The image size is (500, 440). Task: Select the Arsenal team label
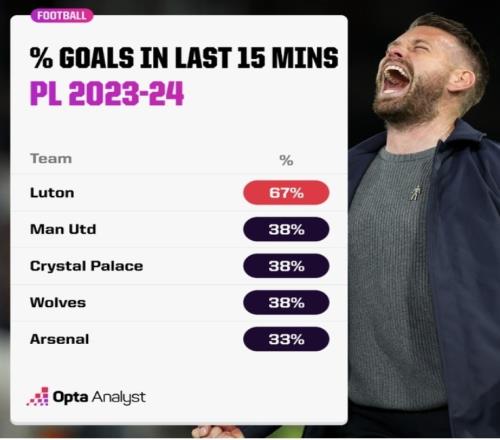(60, 339)
